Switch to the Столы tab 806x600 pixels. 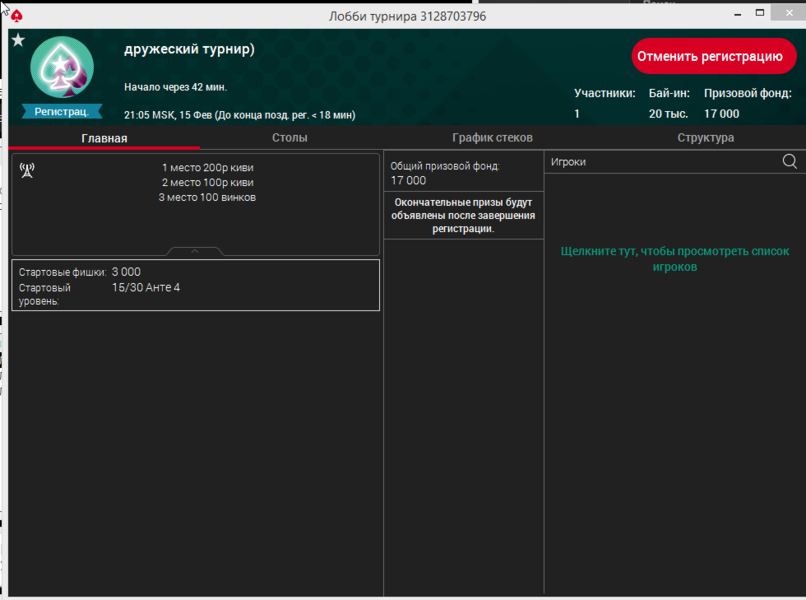[290, 138]
